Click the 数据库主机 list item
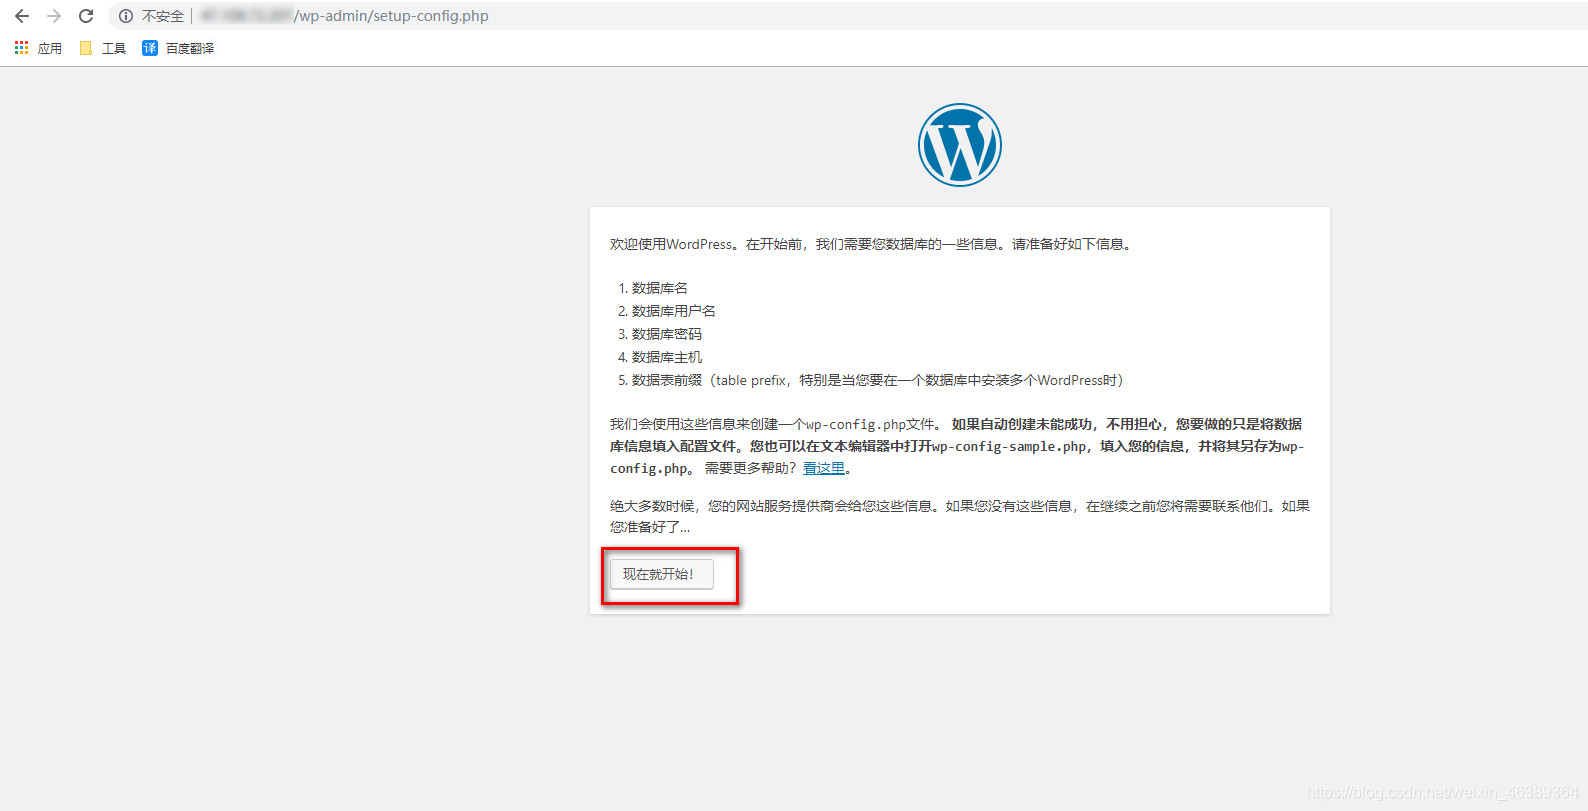The height and width of the screenshot is (811, 1588). pos(667,357)
